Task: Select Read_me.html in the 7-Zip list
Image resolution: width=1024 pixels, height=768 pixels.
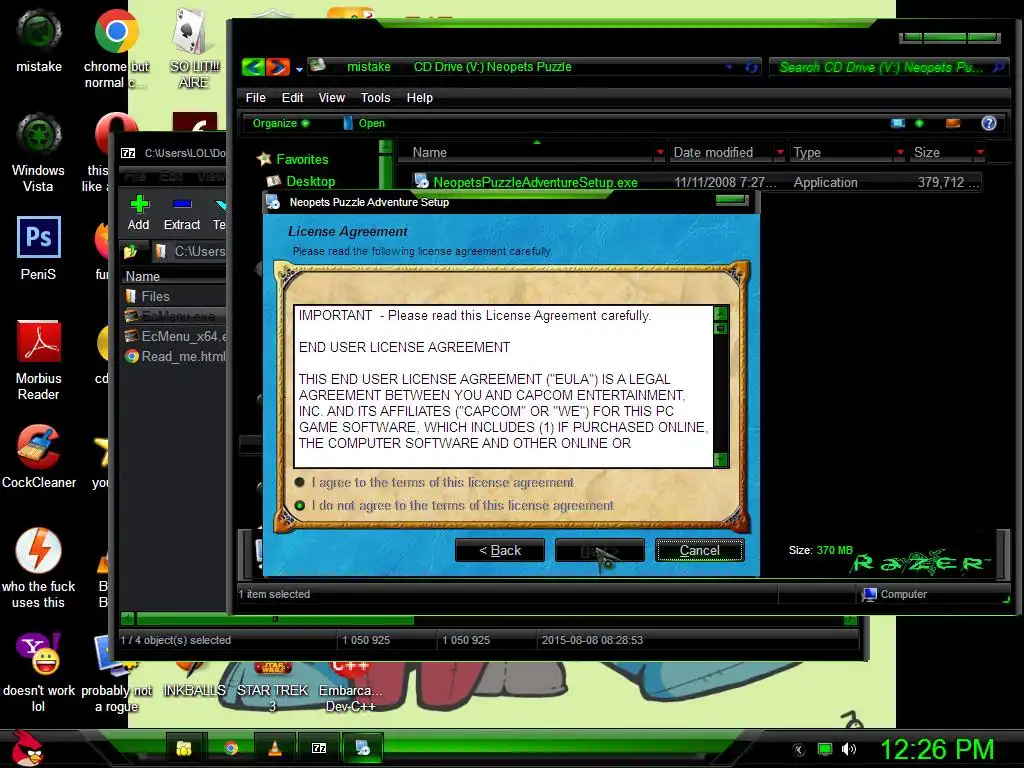Action: [174, 357]
